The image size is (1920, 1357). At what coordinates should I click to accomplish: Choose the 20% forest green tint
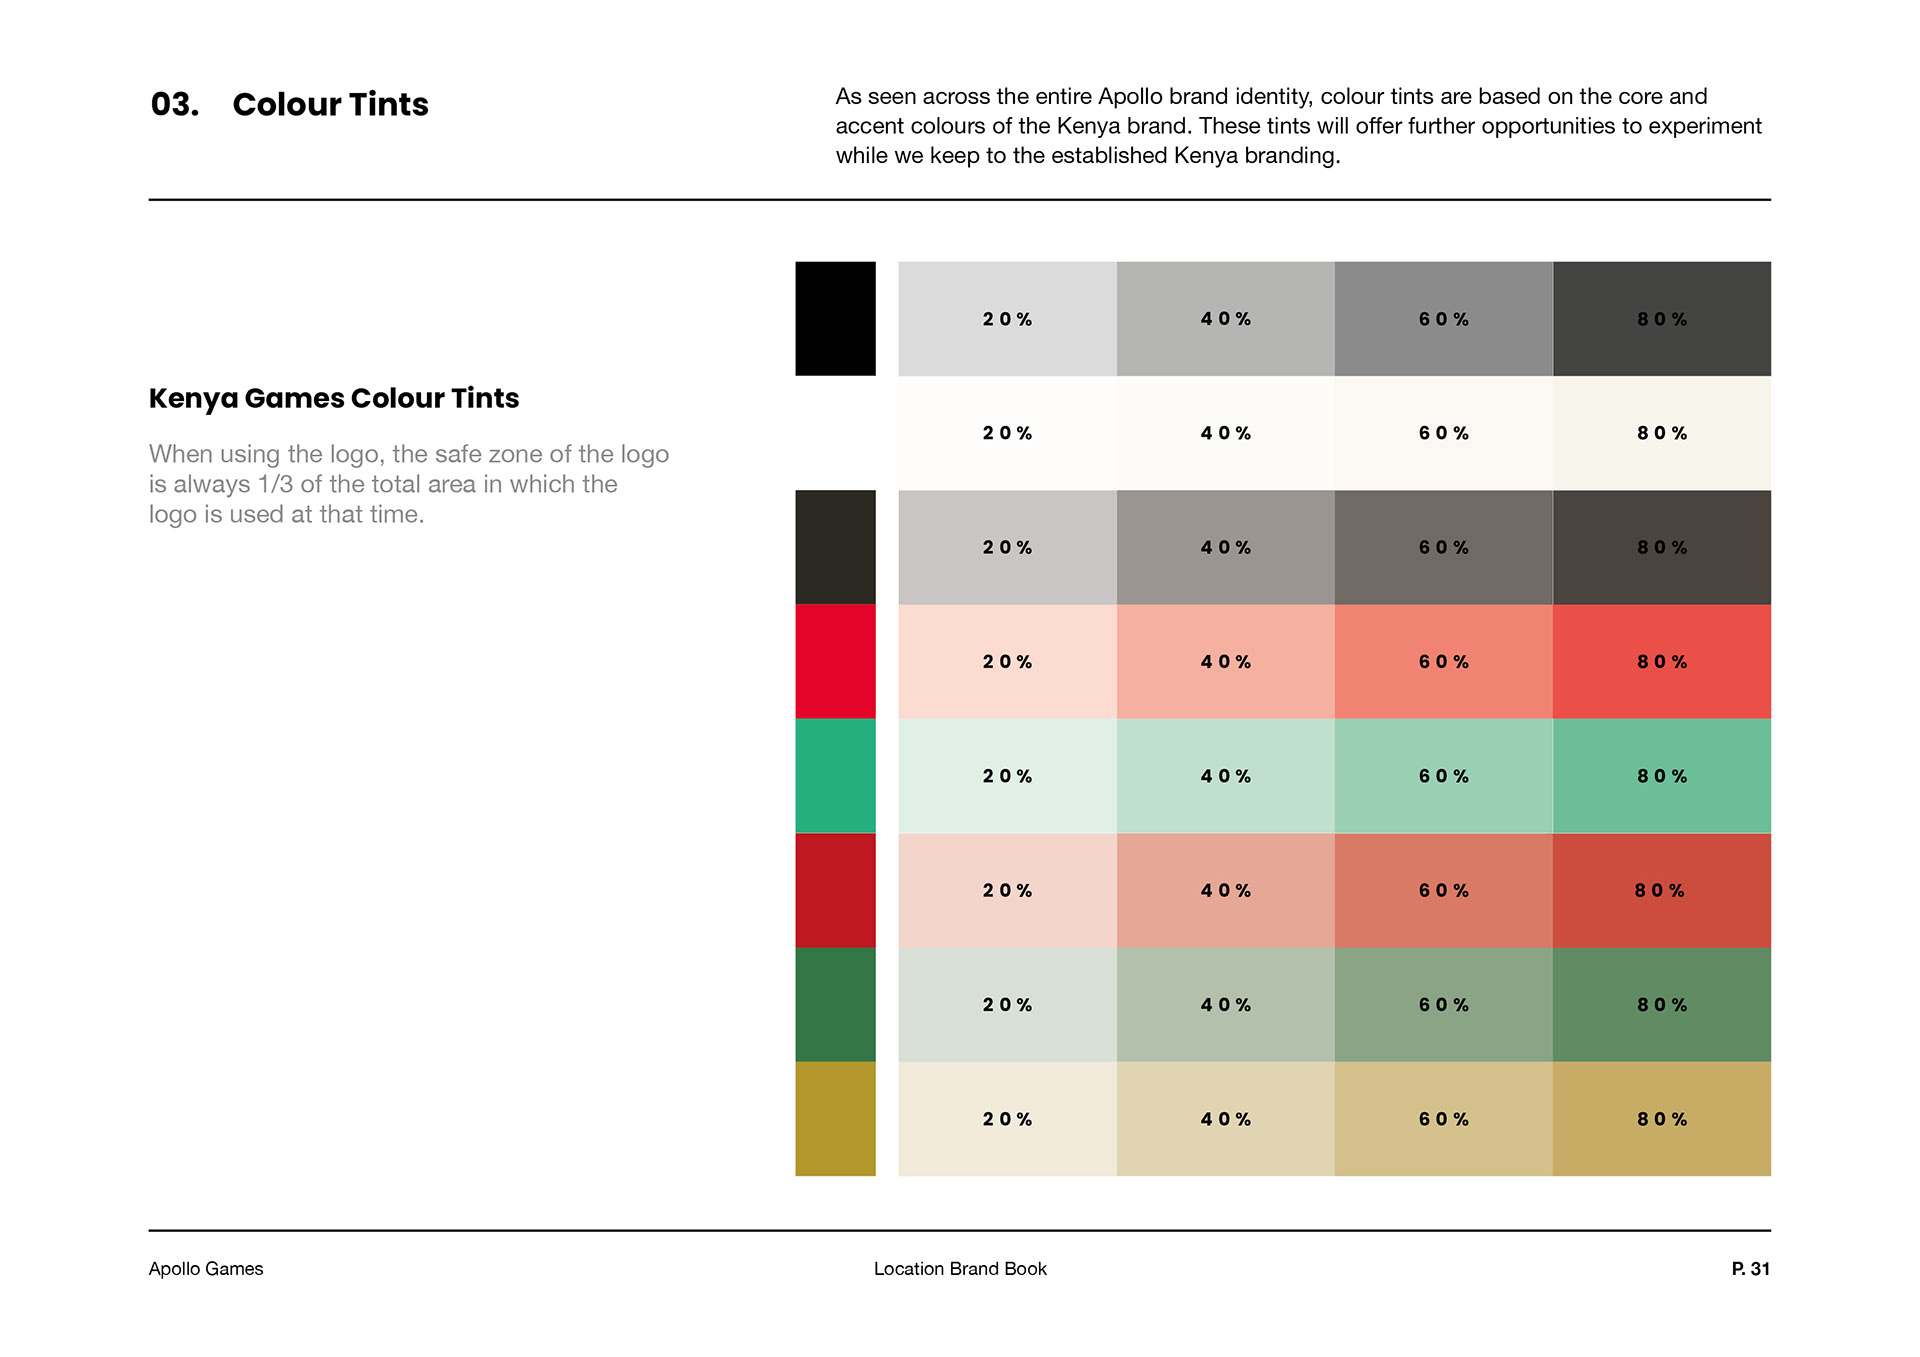tap(1007, 1004)
